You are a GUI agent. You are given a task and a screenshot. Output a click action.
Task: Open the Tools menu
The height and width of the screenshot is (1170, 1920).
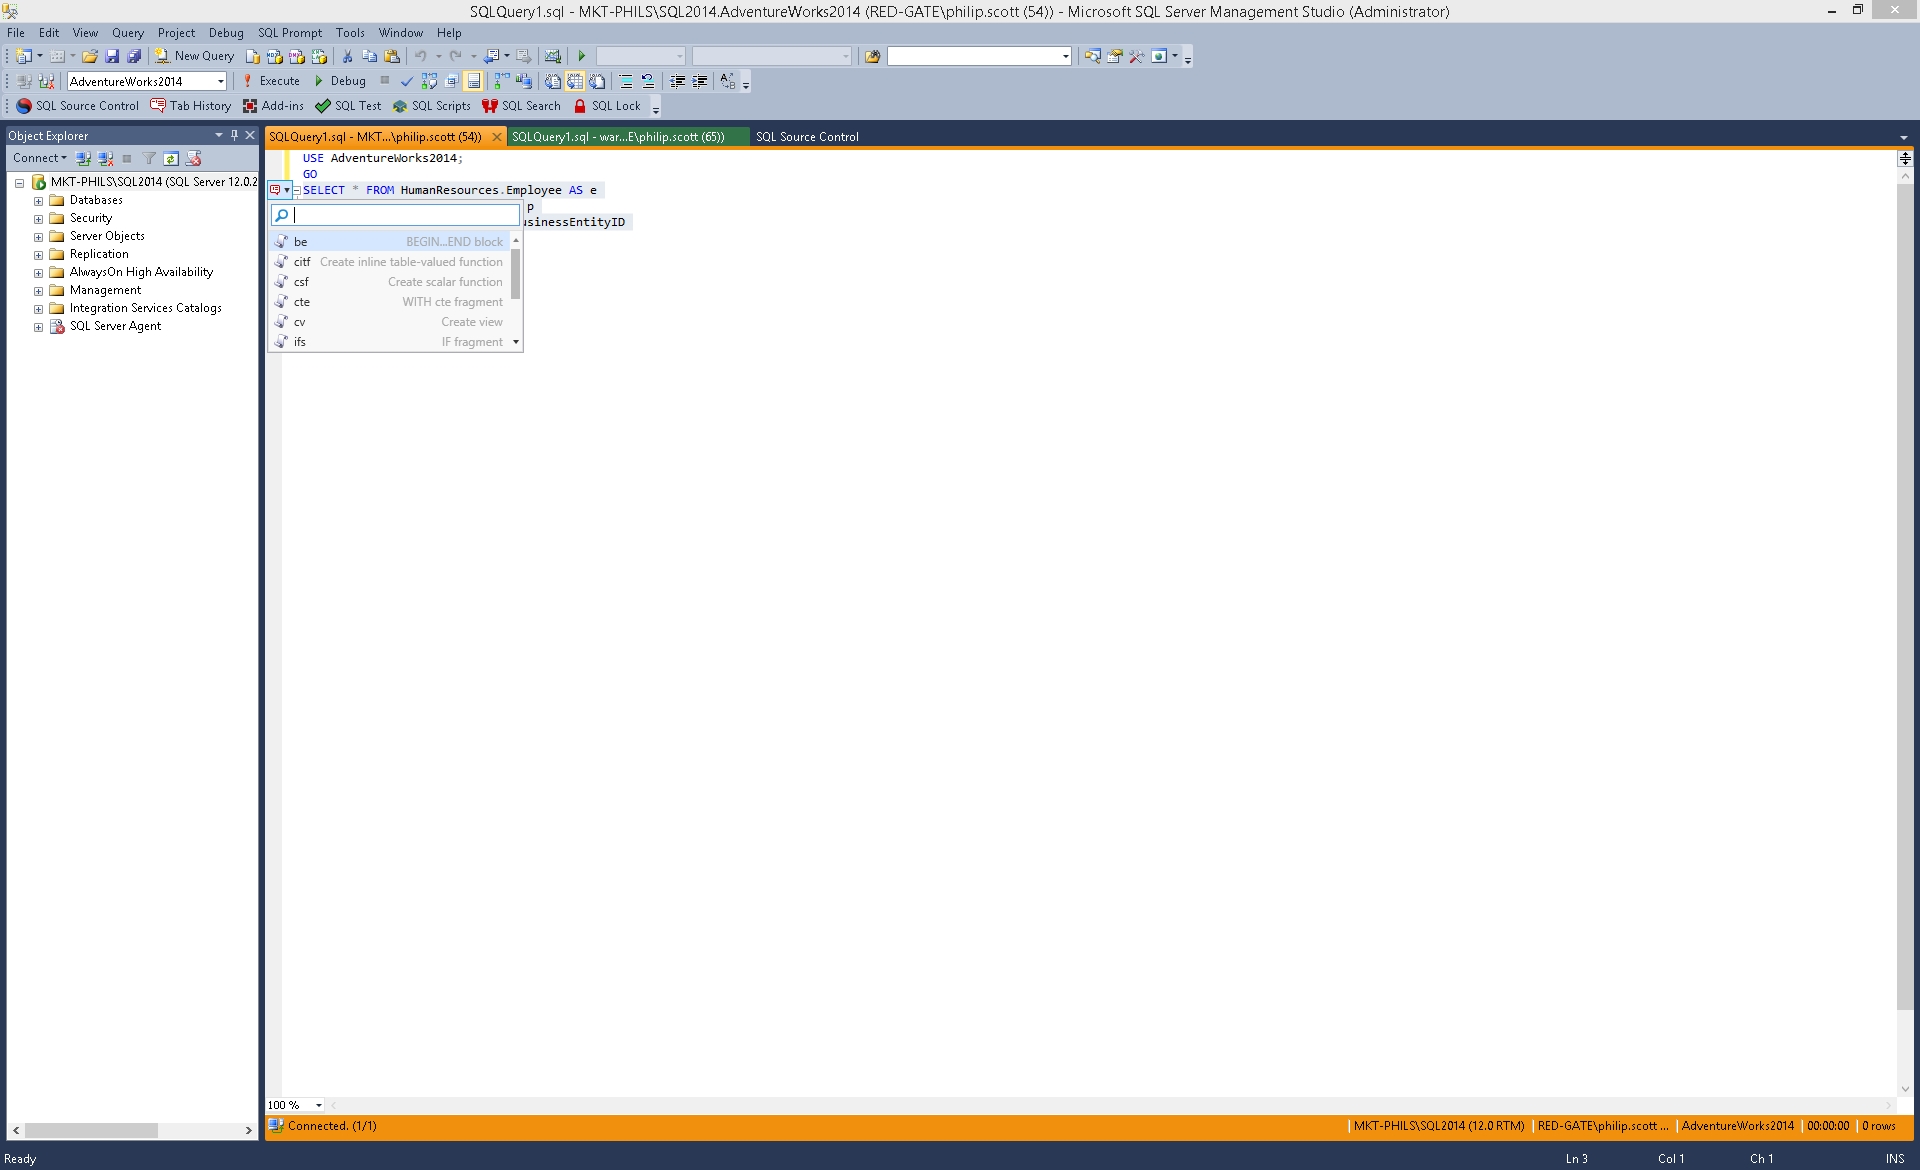[350, 33]
